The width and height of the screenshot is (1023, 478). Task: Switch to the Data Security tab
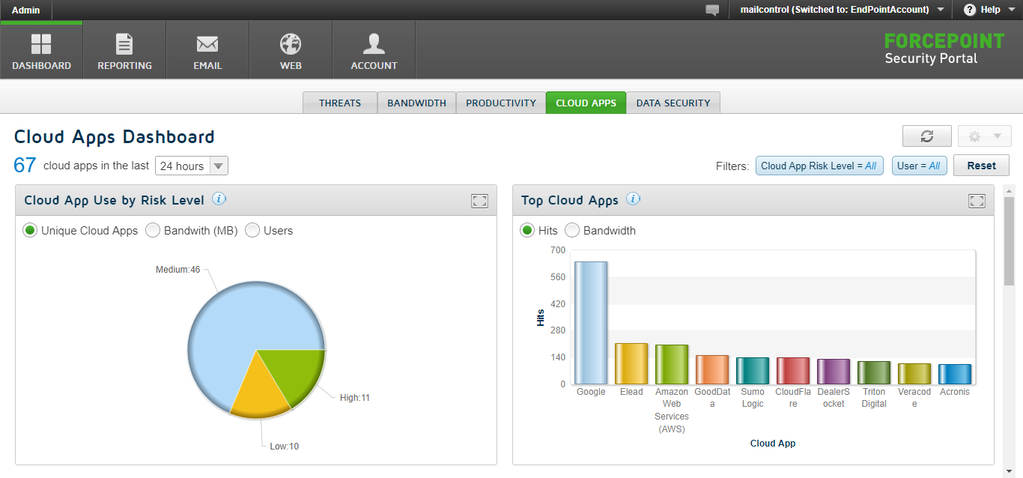point(673,103)
